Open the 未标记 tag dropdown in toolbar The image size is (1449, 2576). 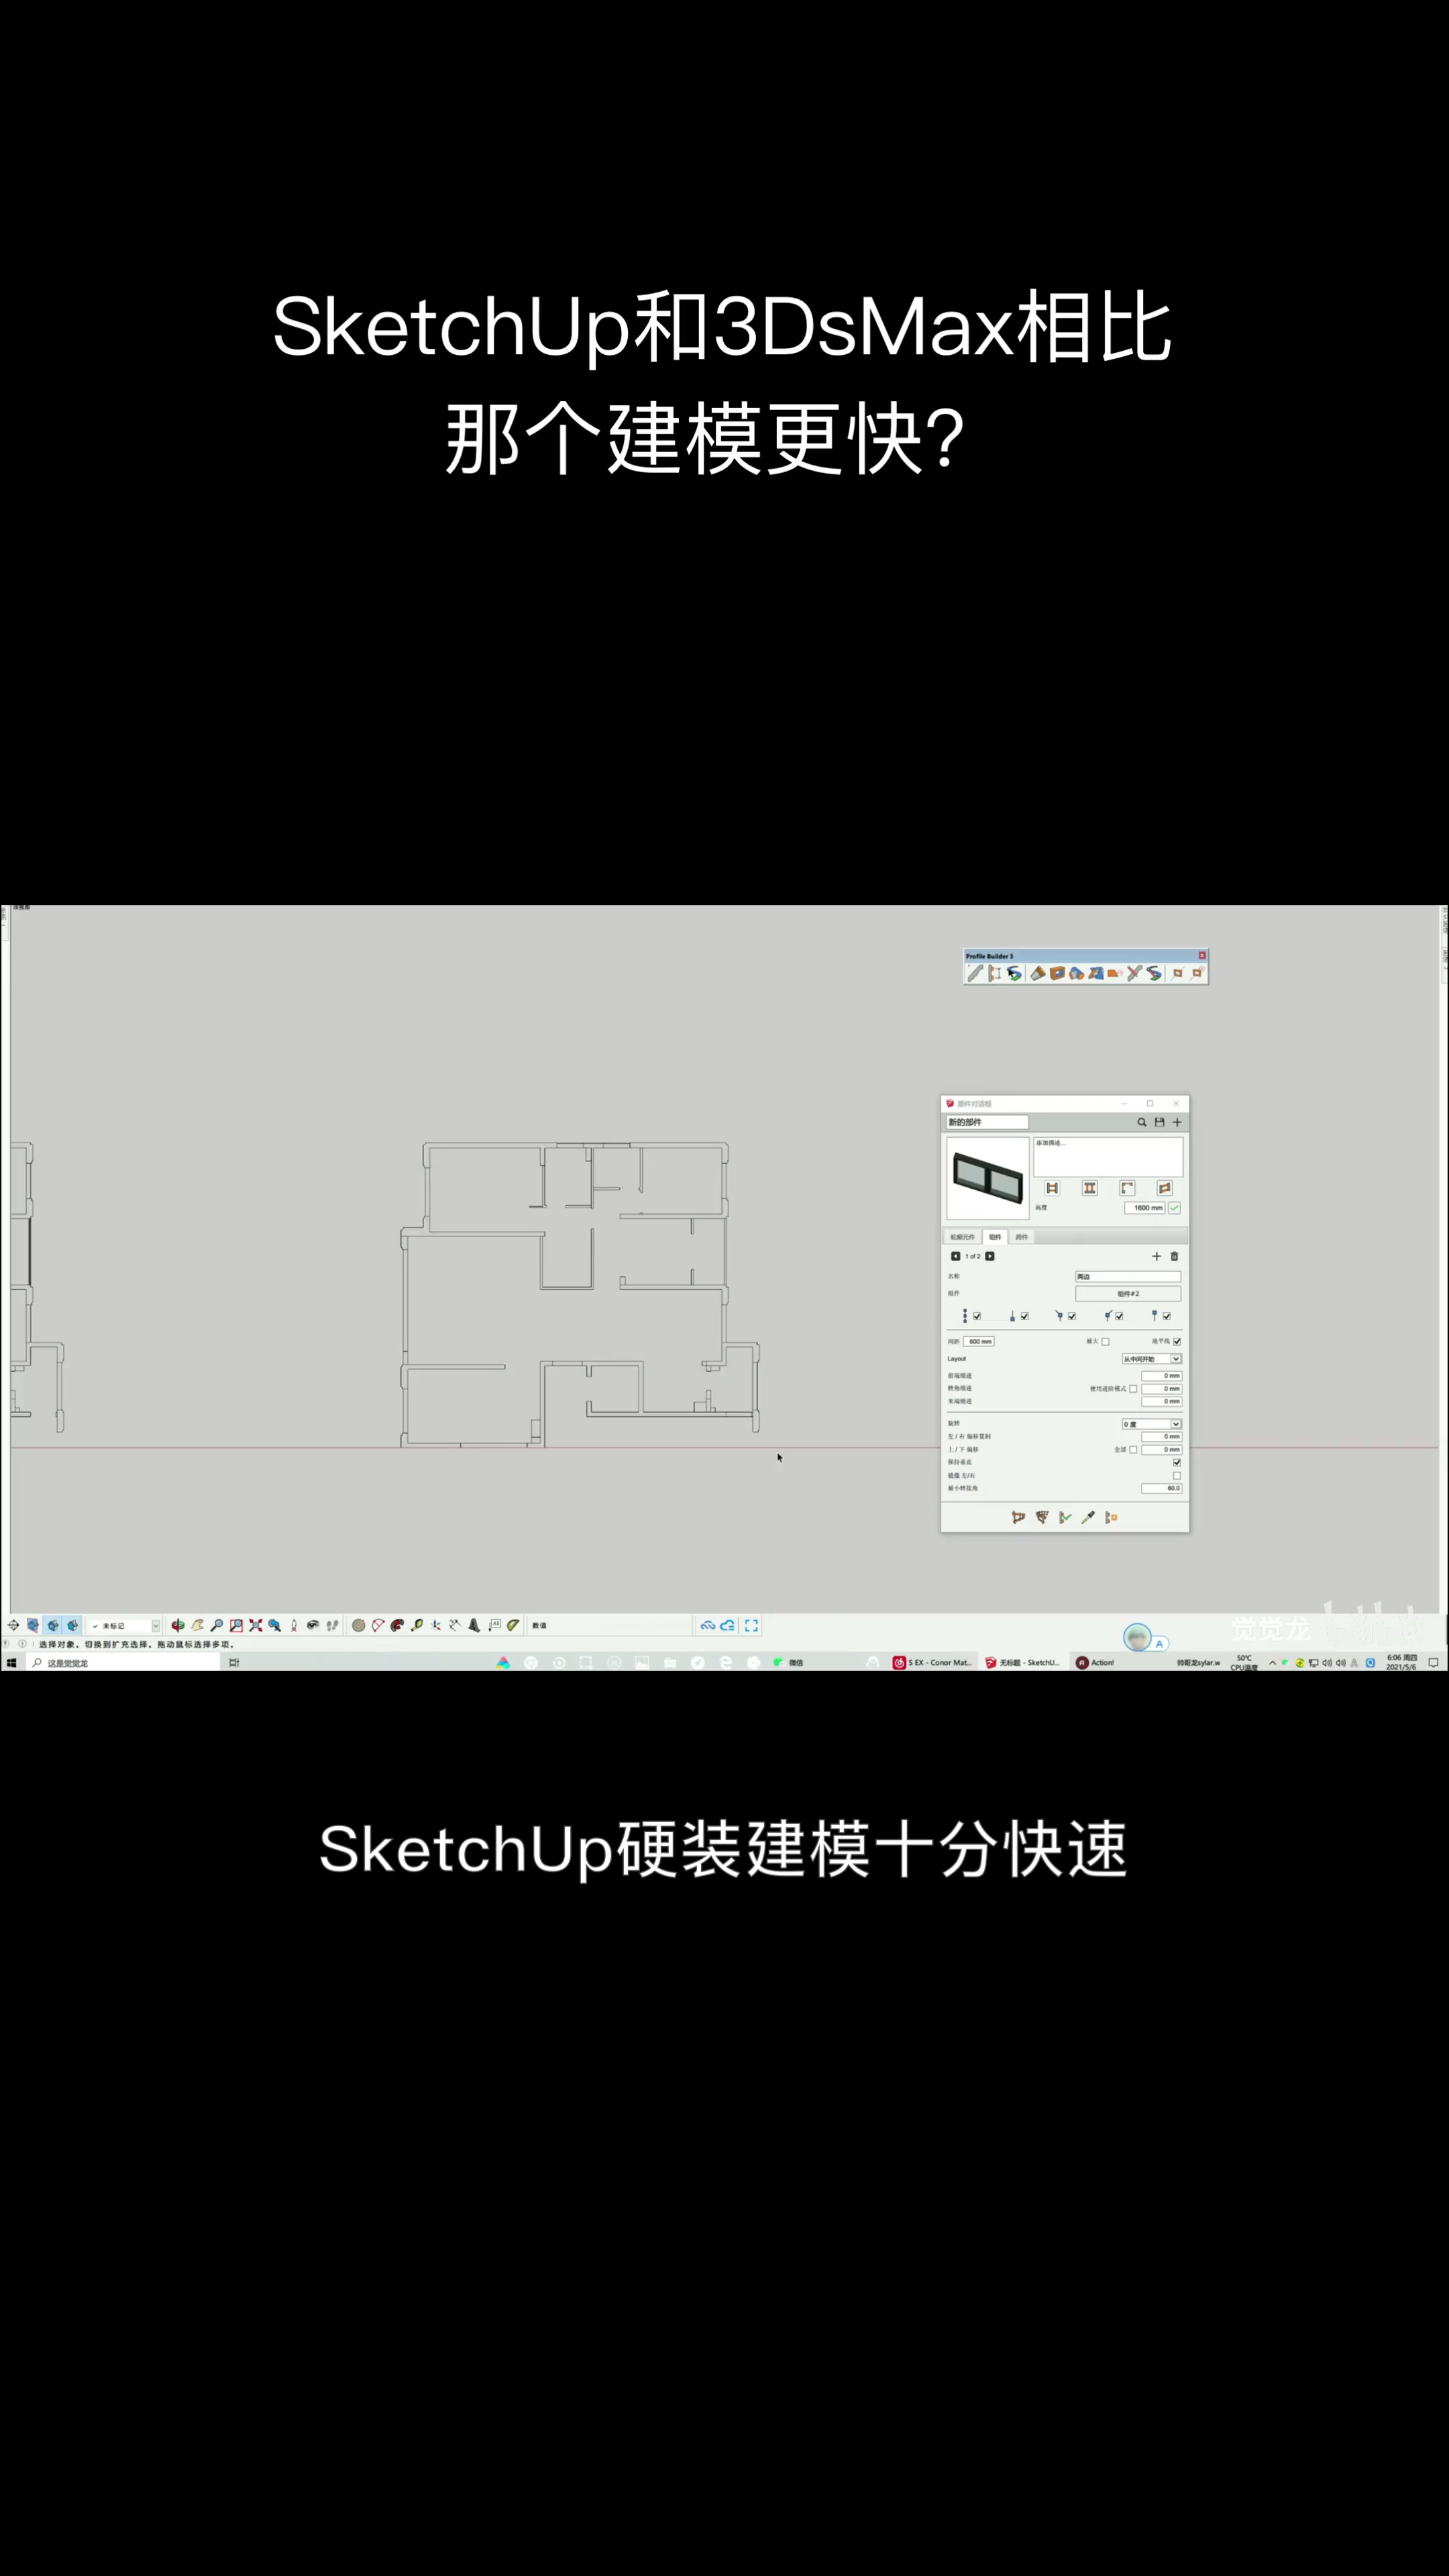coord(125,1626)
